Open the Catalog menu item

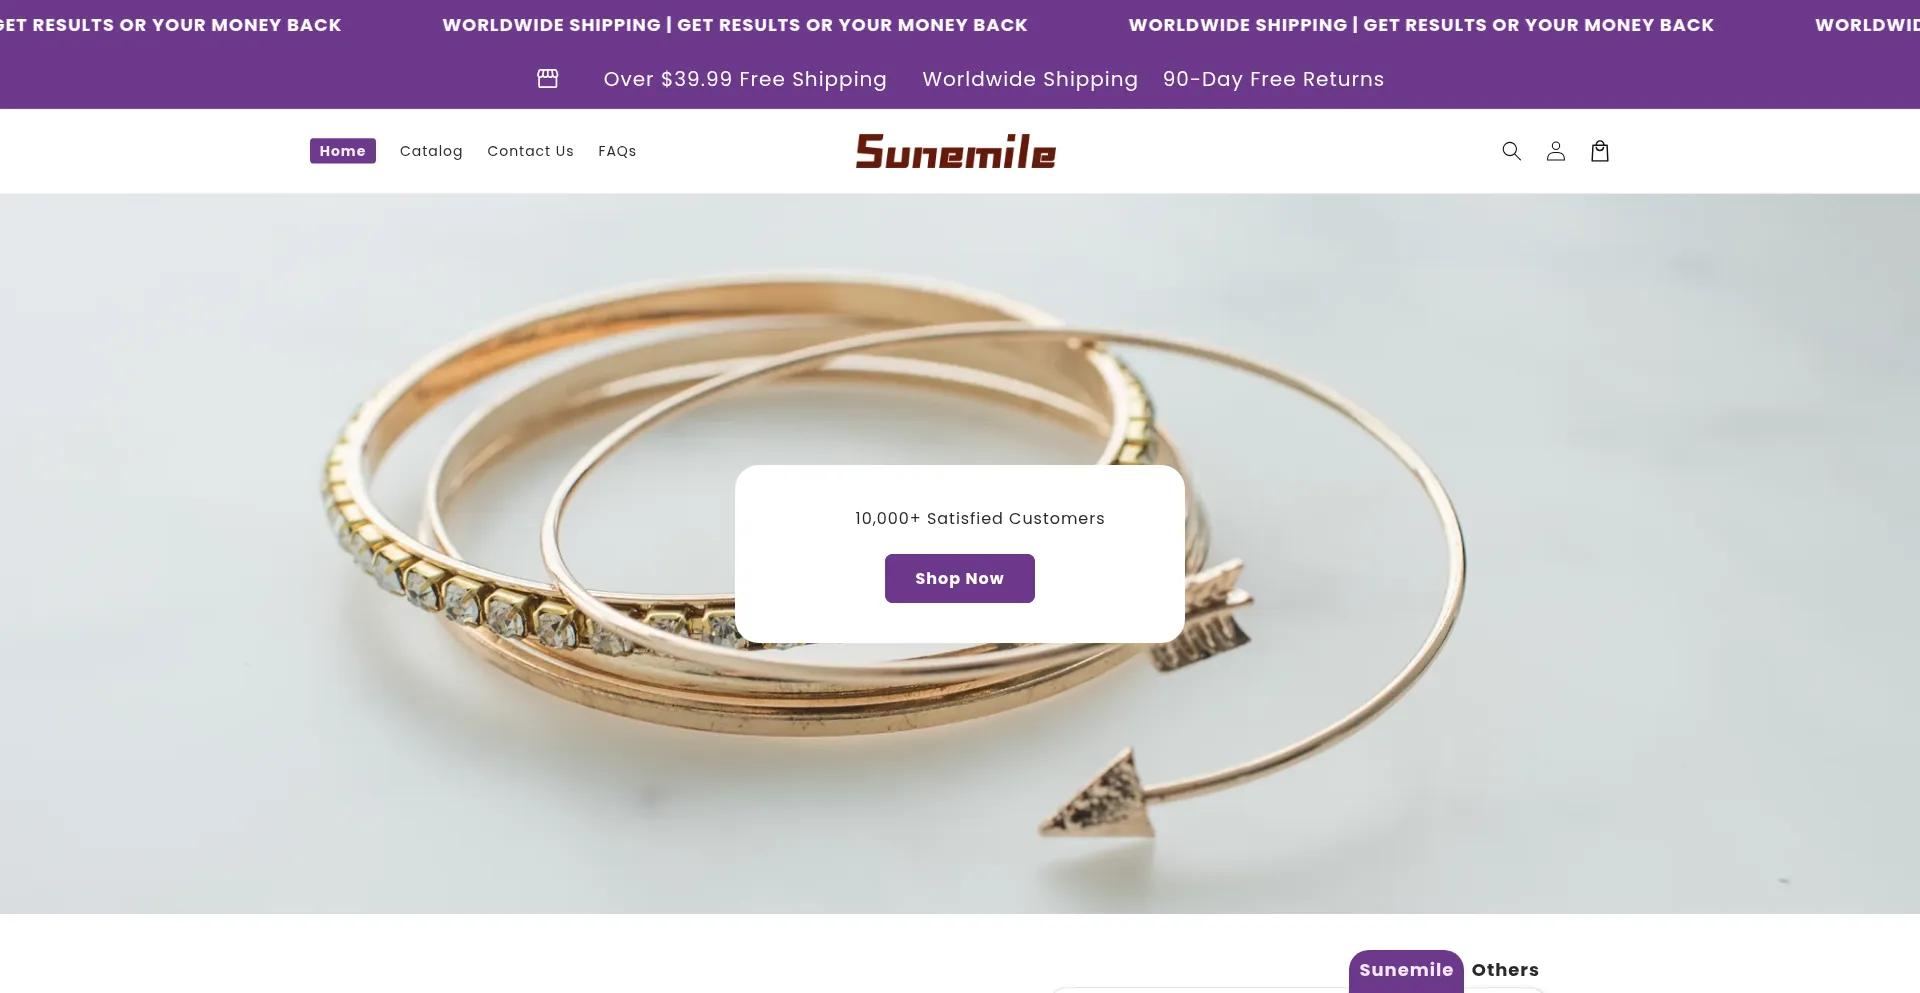click(x=431, y=151)
